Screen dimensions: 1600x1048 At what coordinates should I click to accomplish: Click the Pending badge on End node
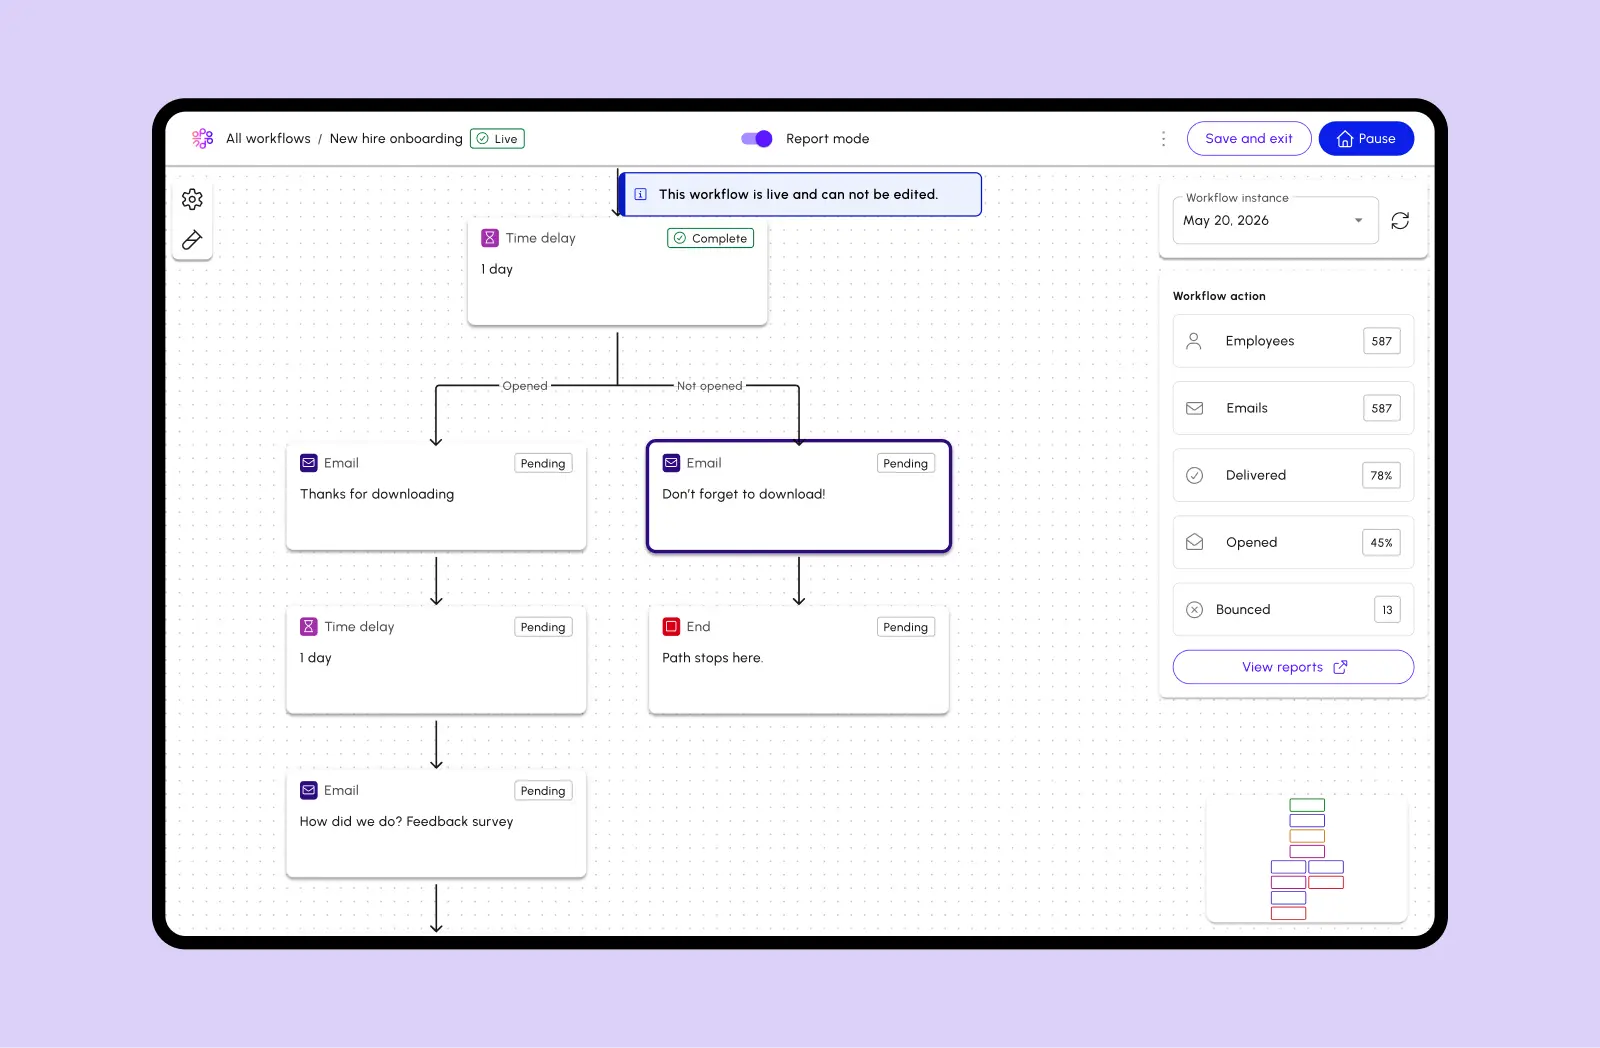pos(906,627)
